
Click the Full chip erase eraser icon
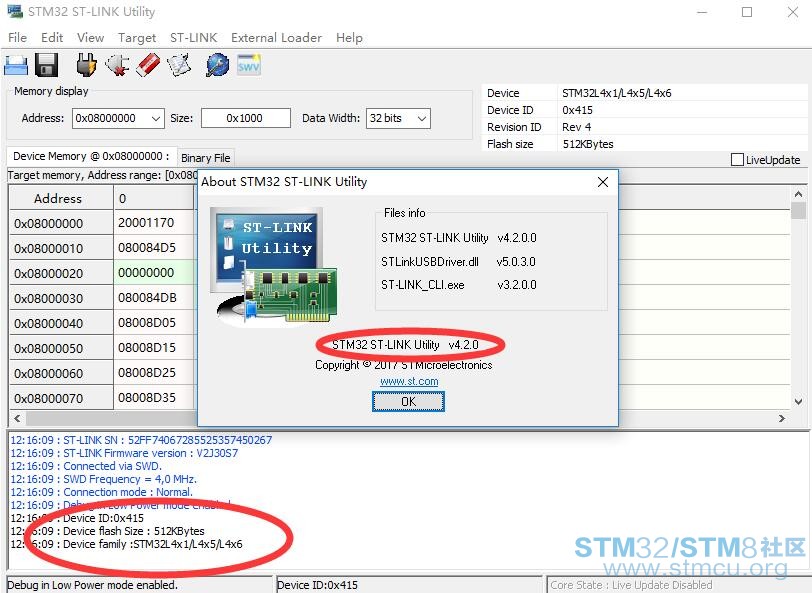click(x=149, y=65)
